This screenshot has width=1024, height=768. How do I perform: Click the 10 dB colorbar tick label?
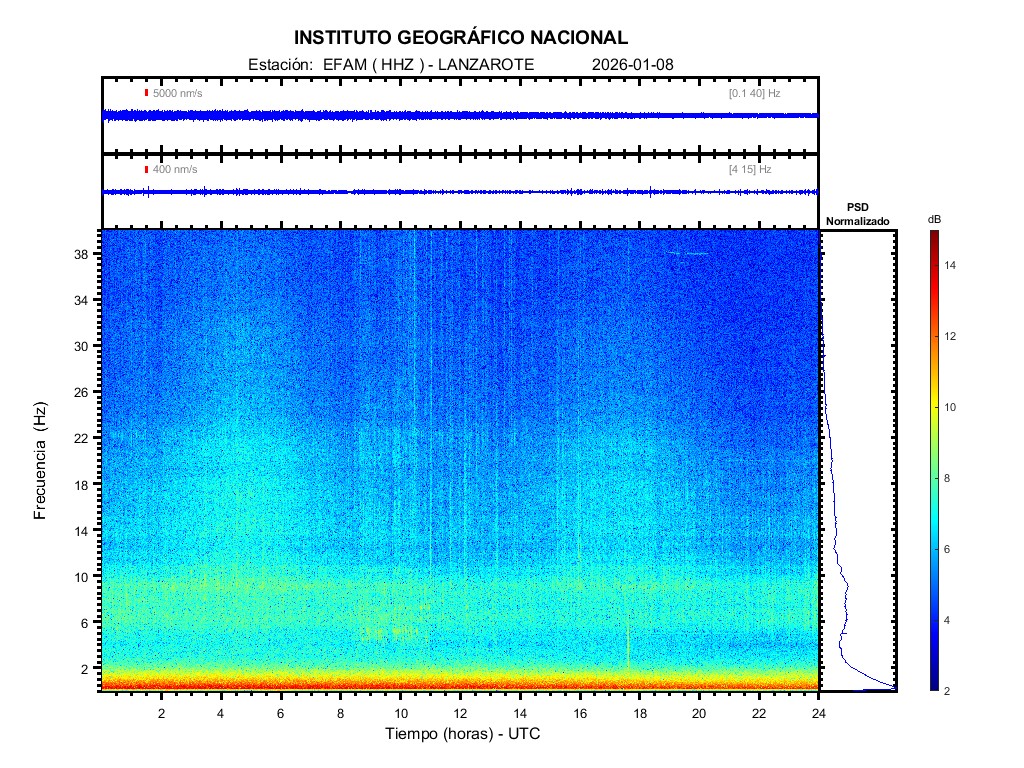(953, 408)
